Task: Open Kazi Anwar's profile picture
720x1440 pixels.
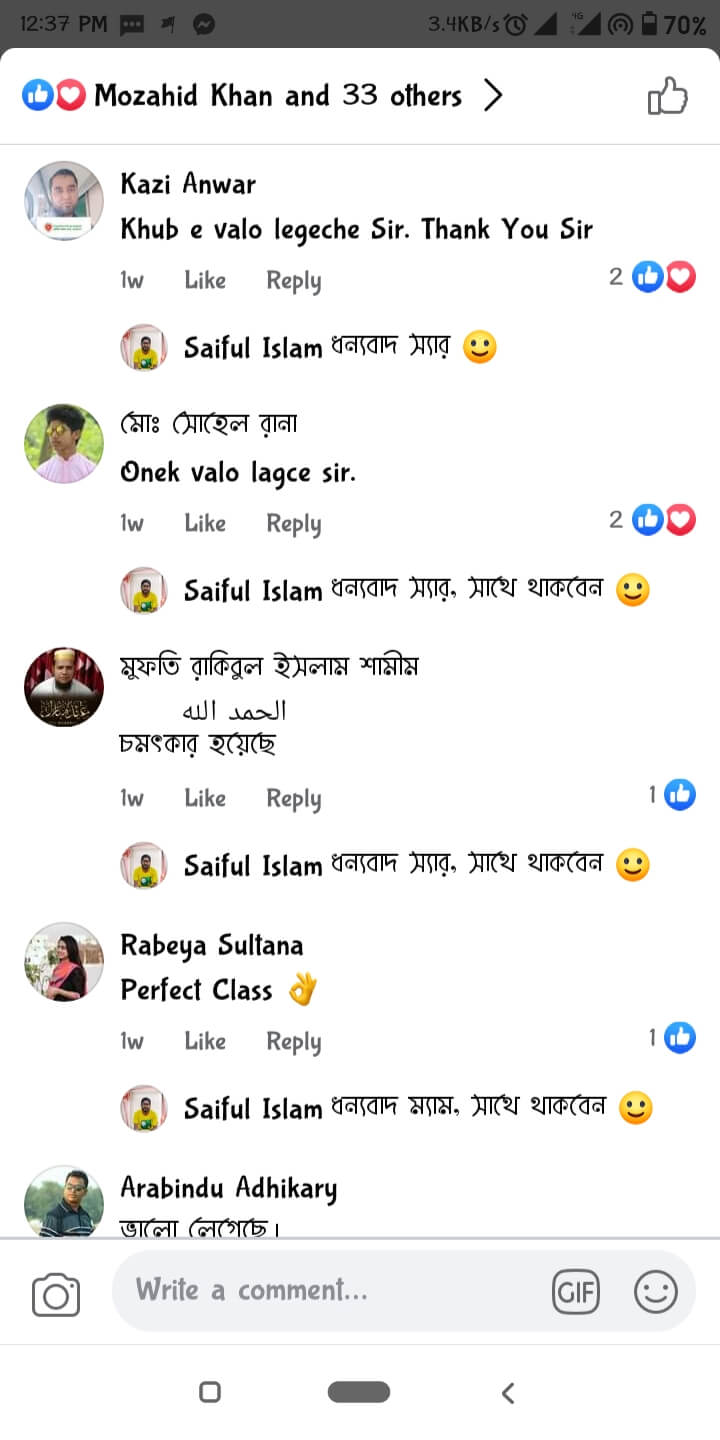Action: [64, 201]
